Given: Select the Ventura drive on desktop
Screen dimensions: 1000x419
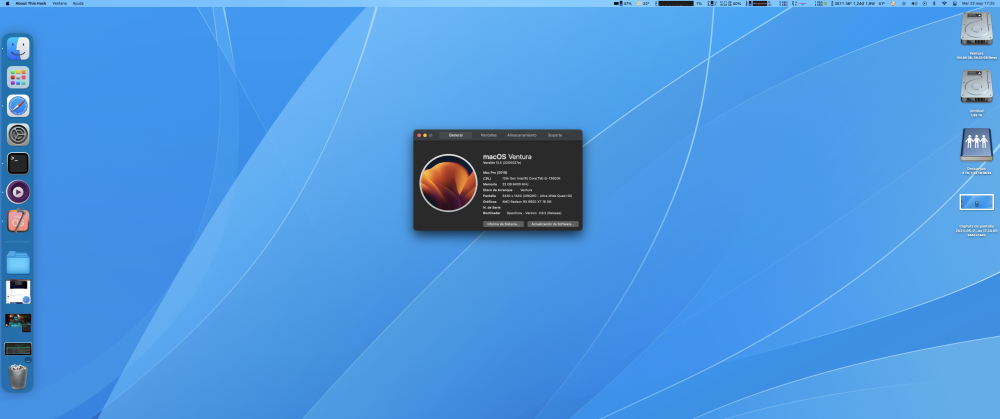Looking at the screenshot, I should (x=976, y=29).
